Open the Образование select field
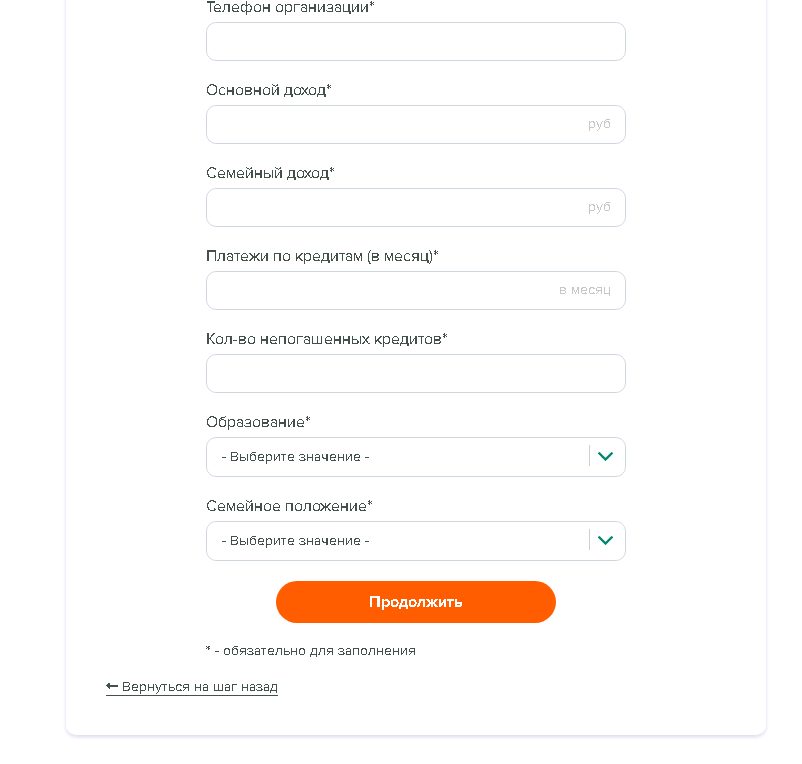The image size is (802, 764). click(400, 457)
